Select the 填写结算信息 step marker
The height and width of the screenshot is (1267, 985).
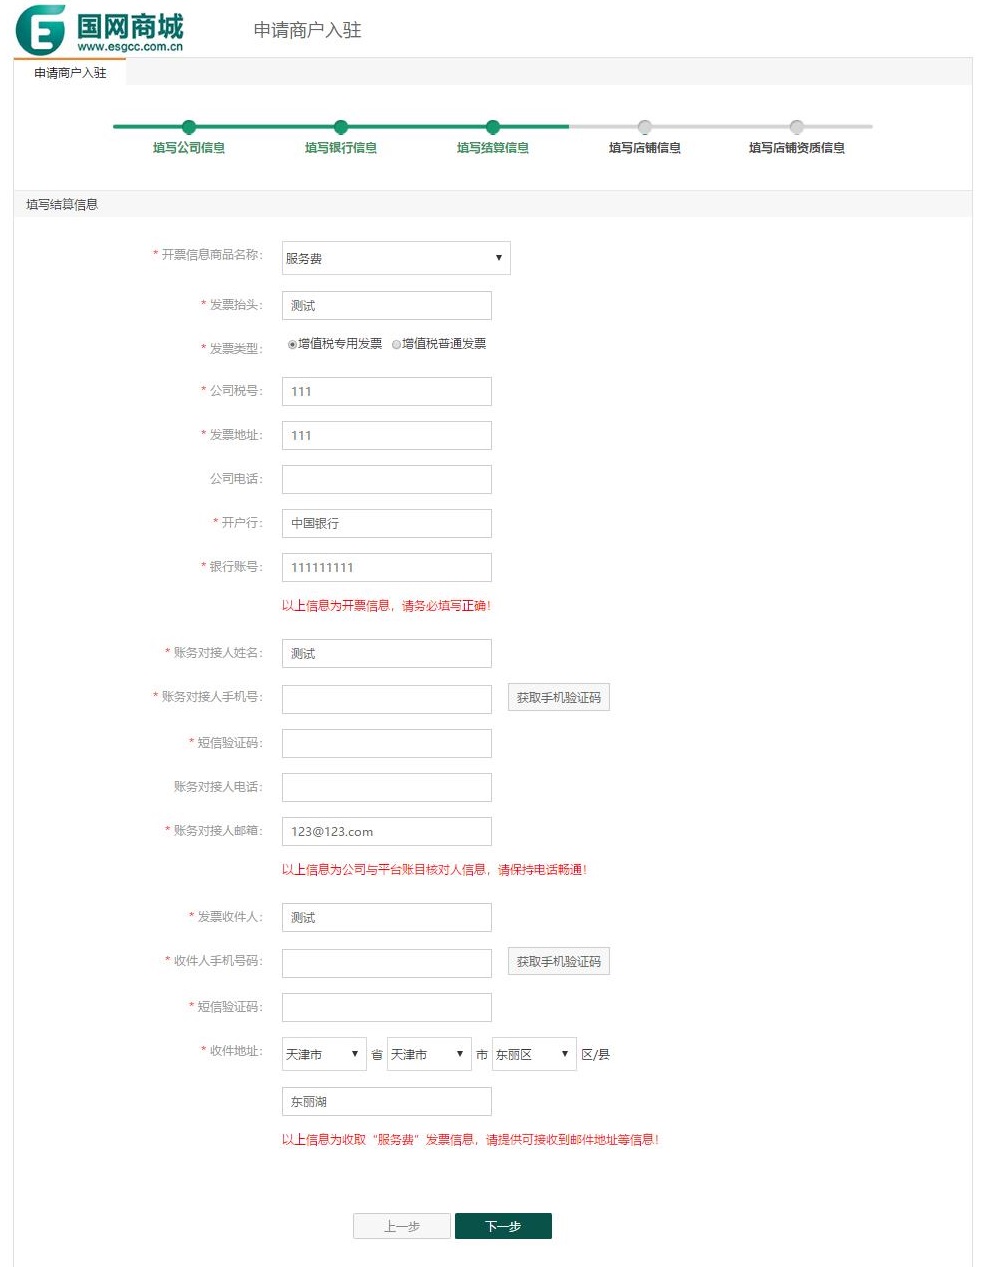[x=493, y=127]
